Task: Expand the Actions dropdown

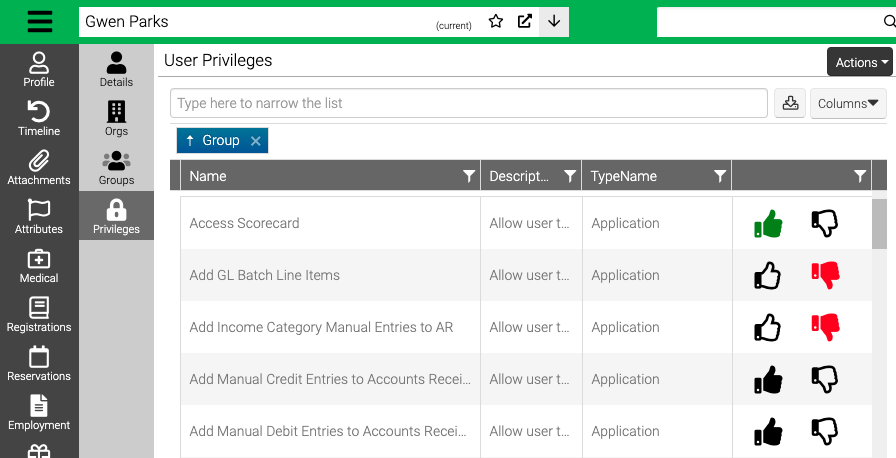Action: (859, 62)
